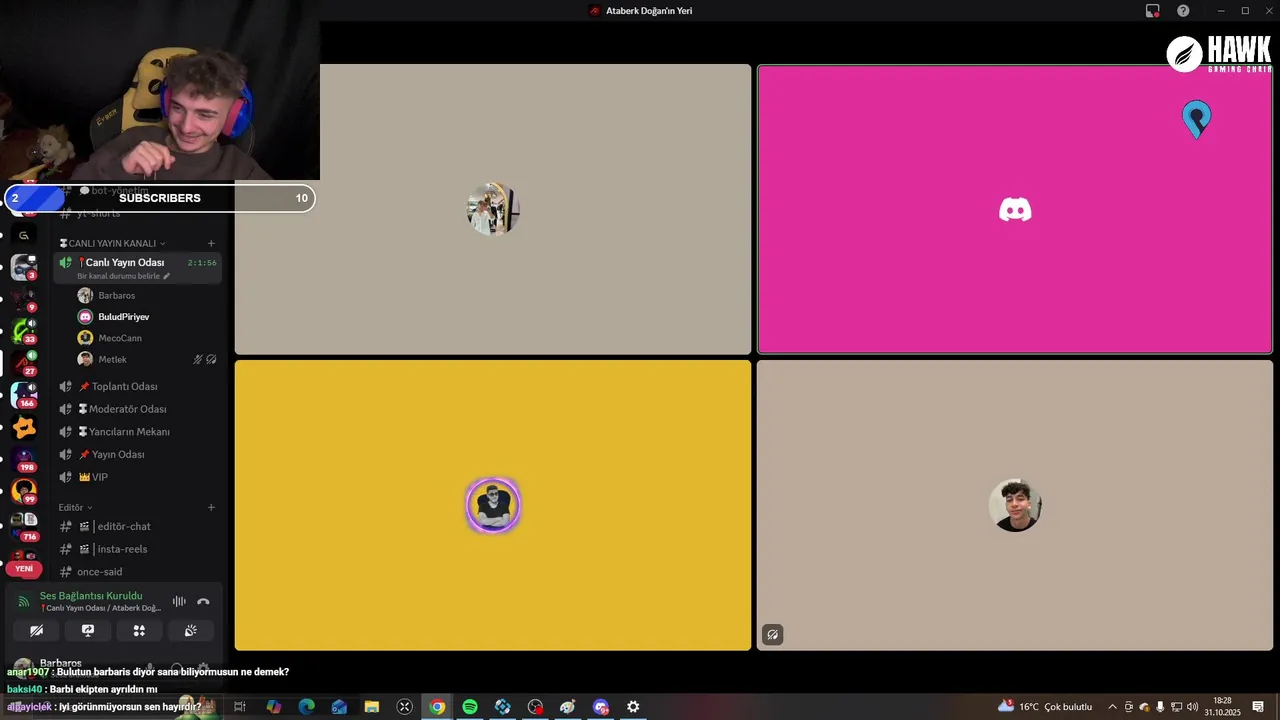Click 'Bir kanal durumu belirle' status link
This screenshot has width=1280, height=720.
124,276
